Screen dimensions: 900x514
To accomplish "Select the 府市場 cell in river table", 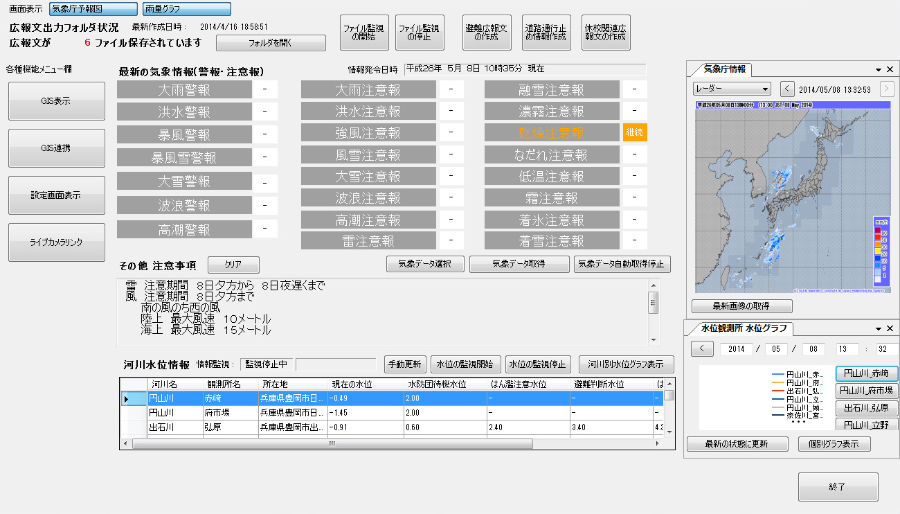I will 230,413.
